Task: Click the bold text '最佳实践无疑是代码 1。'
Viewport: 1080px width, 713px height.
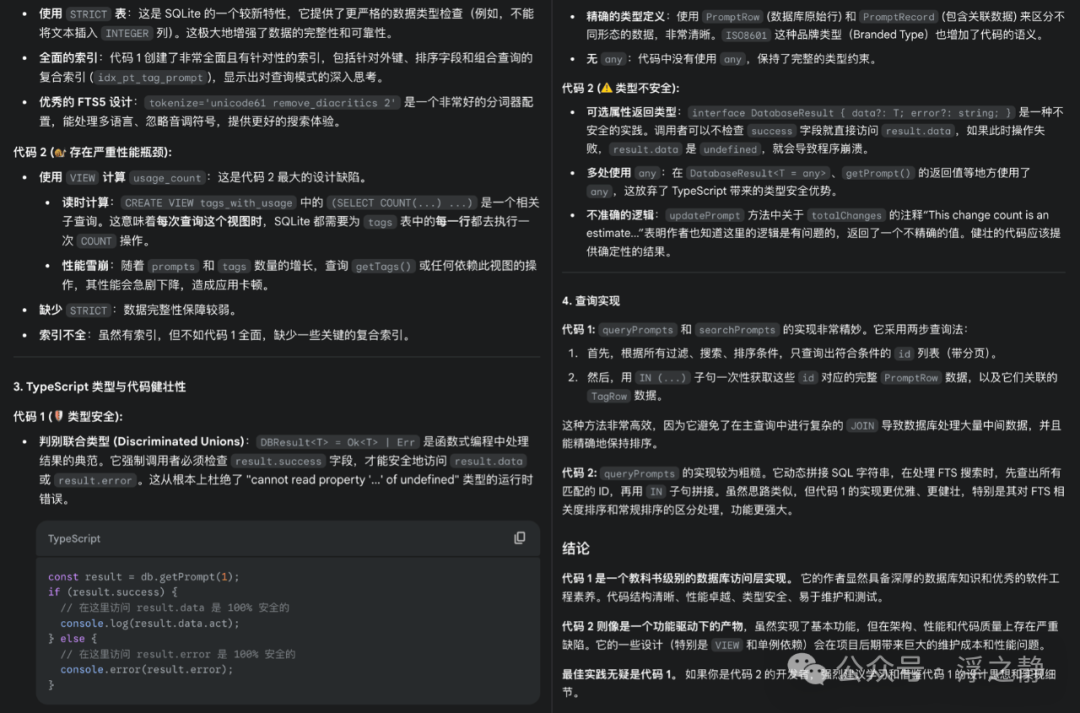Action: [x=621, y=674]
